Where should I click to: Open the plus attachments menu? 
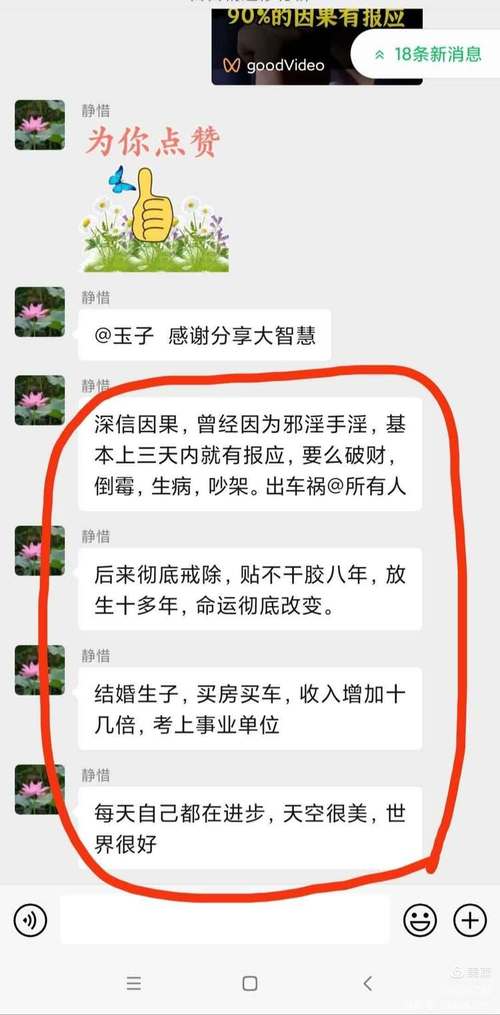470,920
